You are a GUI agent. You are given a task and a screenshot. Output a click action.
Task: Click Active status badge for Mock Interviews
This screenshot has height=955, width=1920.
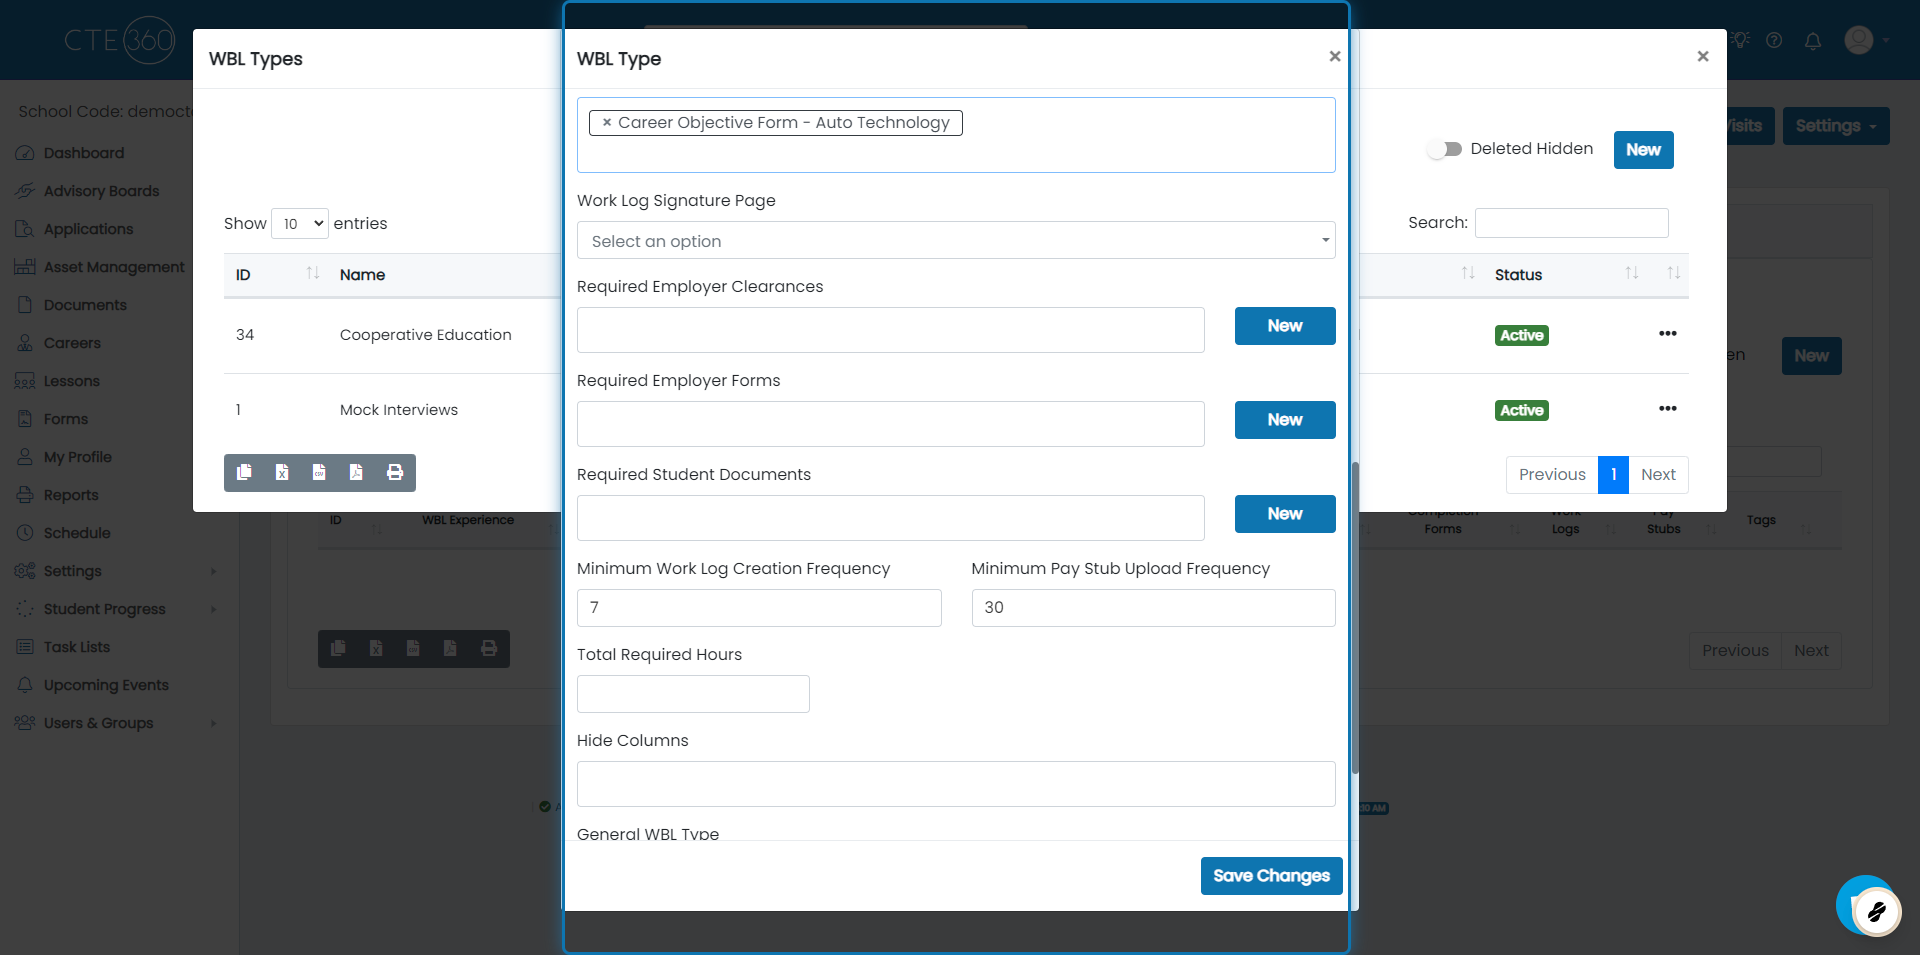1521,411
